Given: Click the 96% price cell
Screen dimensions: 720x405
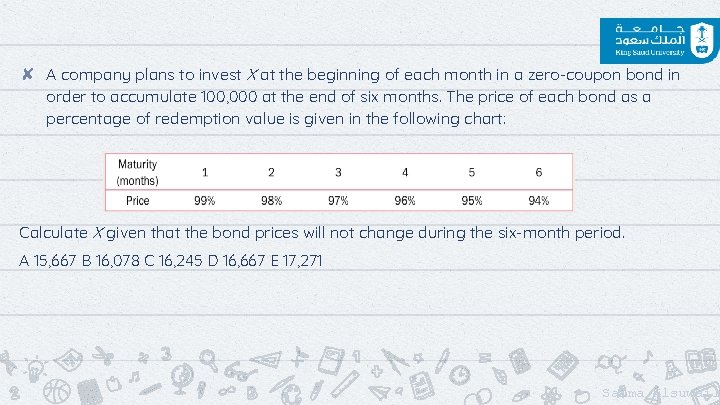Looking at the screenshot, I should [405, 200].
